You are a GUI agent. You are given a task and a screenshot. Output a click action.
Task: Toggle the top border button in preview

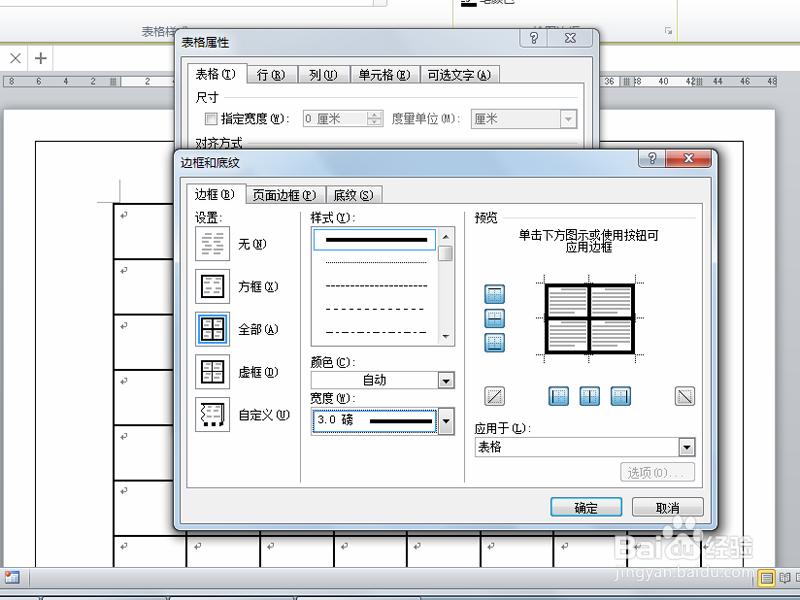pyautogui.click(x=494, y=294)
